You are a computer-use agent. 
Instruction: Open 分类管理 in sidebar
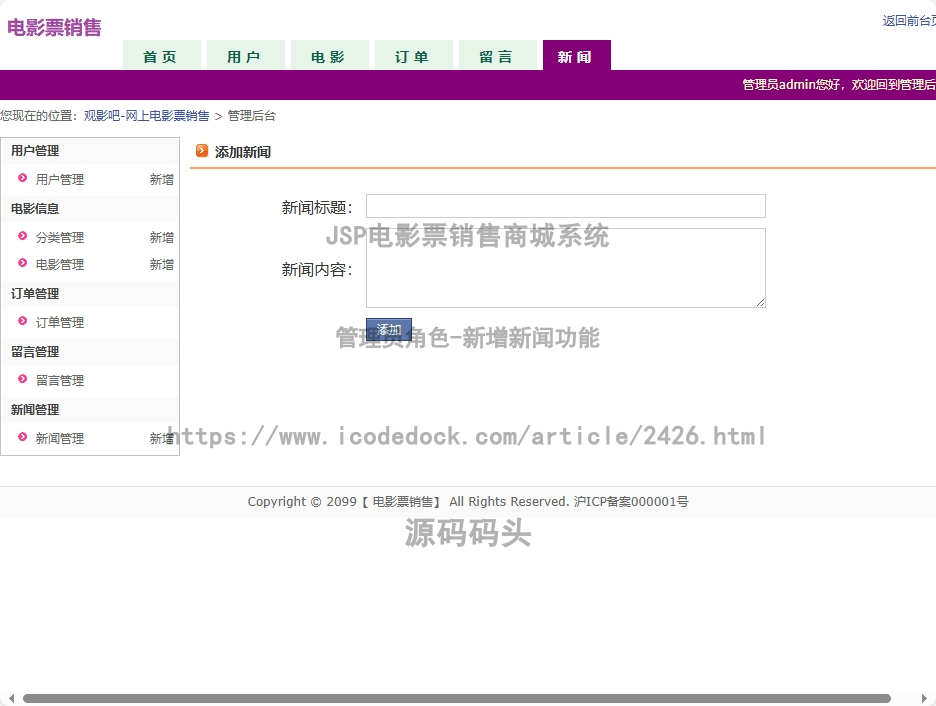coord(60,238)
